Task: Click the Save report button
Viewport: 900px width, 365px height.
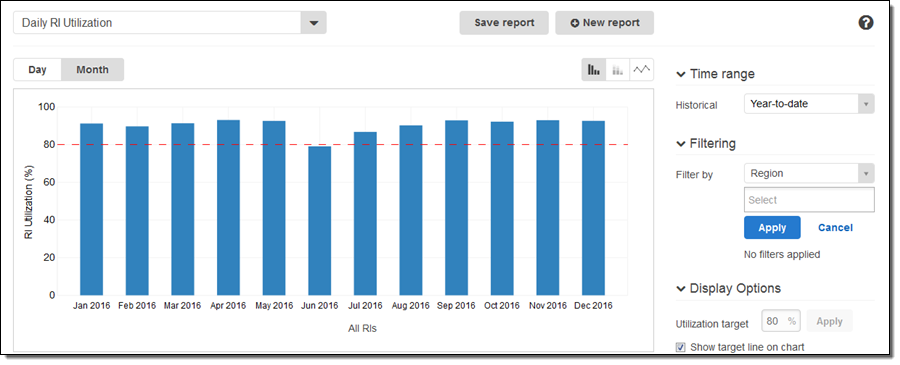Action: click(504, 23)
